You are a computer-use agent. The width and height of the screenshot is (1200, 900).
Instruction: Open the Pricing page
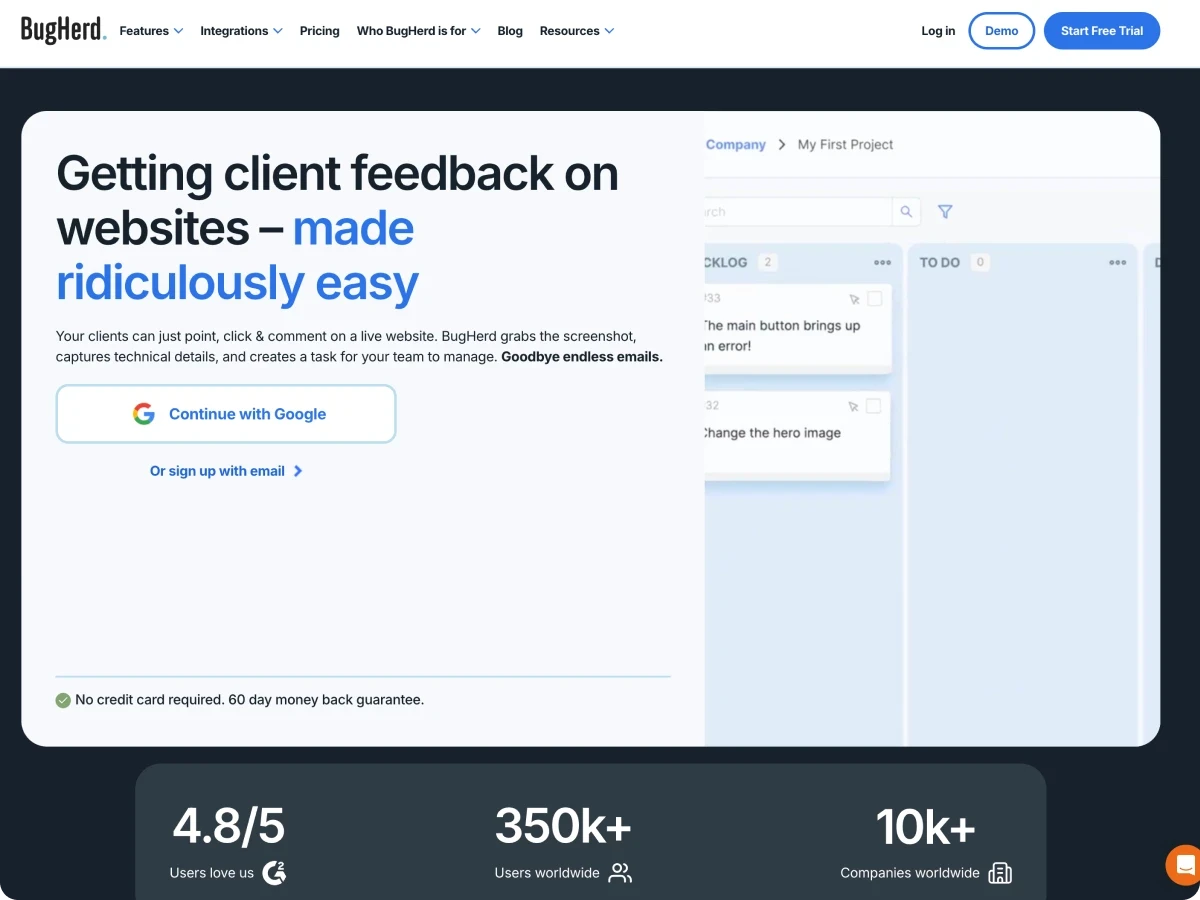point(320,31)
